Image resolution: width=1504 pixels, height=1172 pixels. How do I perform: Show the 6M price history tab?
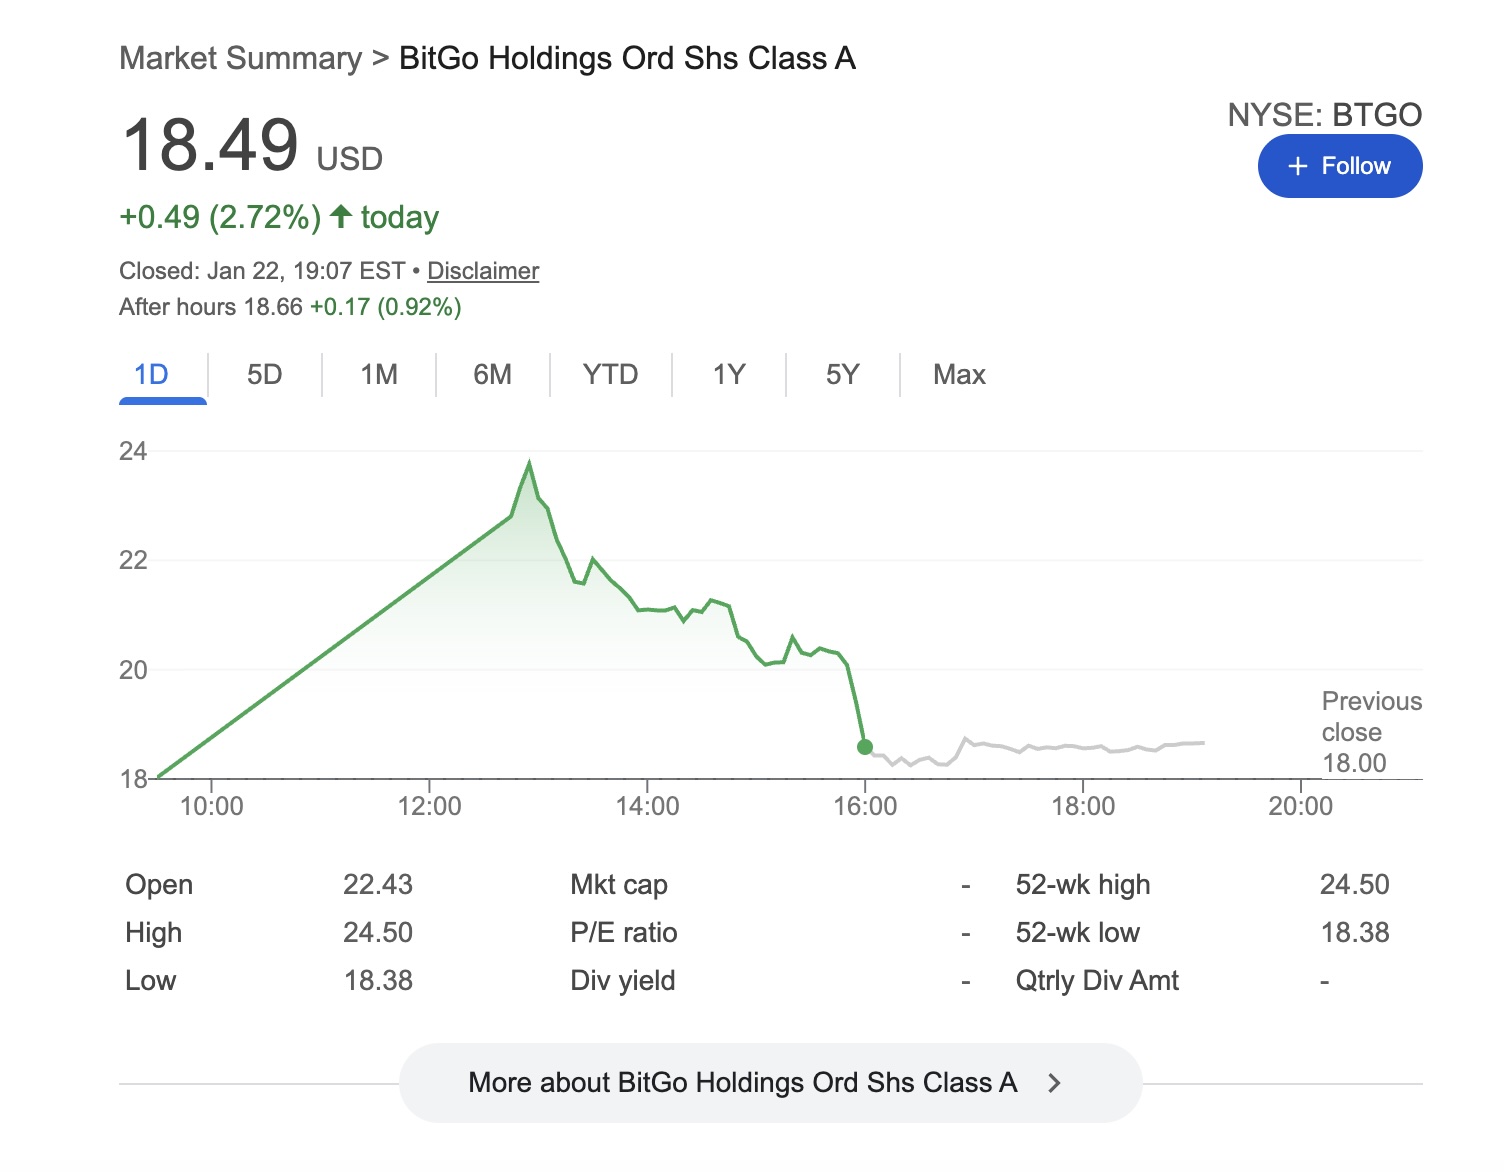click(x=492, y=375)
